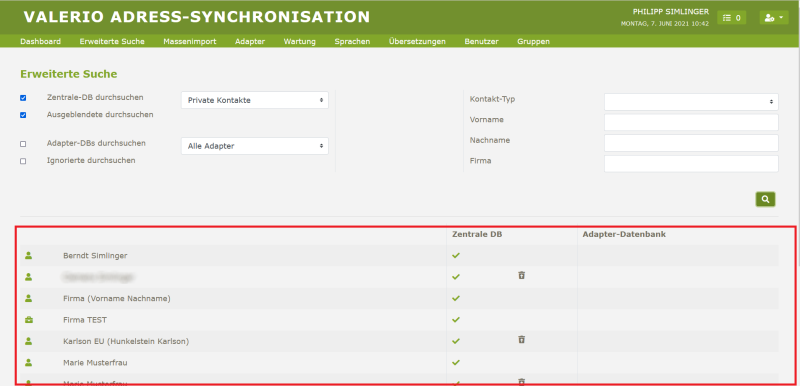Viewport: 800px width, 386px height.
Task: Open the Benutzer menu item
Action: [482, 42]
